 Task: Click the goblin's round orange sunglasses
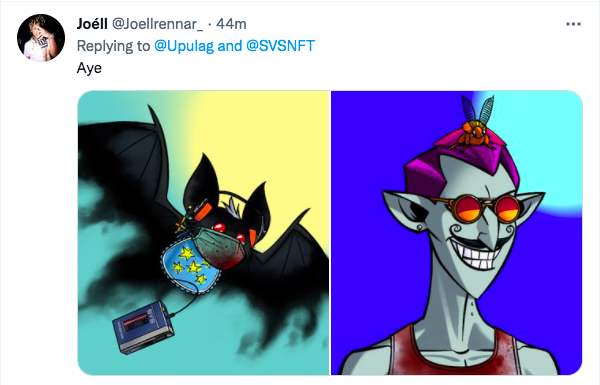(x=482, y=209)
